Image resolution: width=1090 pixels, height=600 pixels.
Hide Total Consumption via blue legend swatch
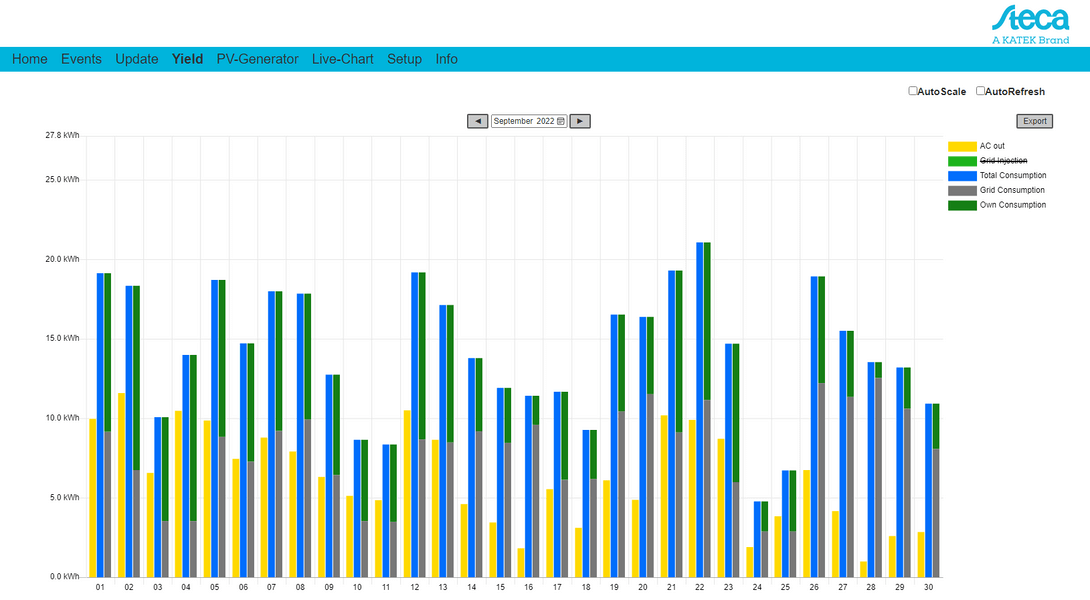[961, 176]
